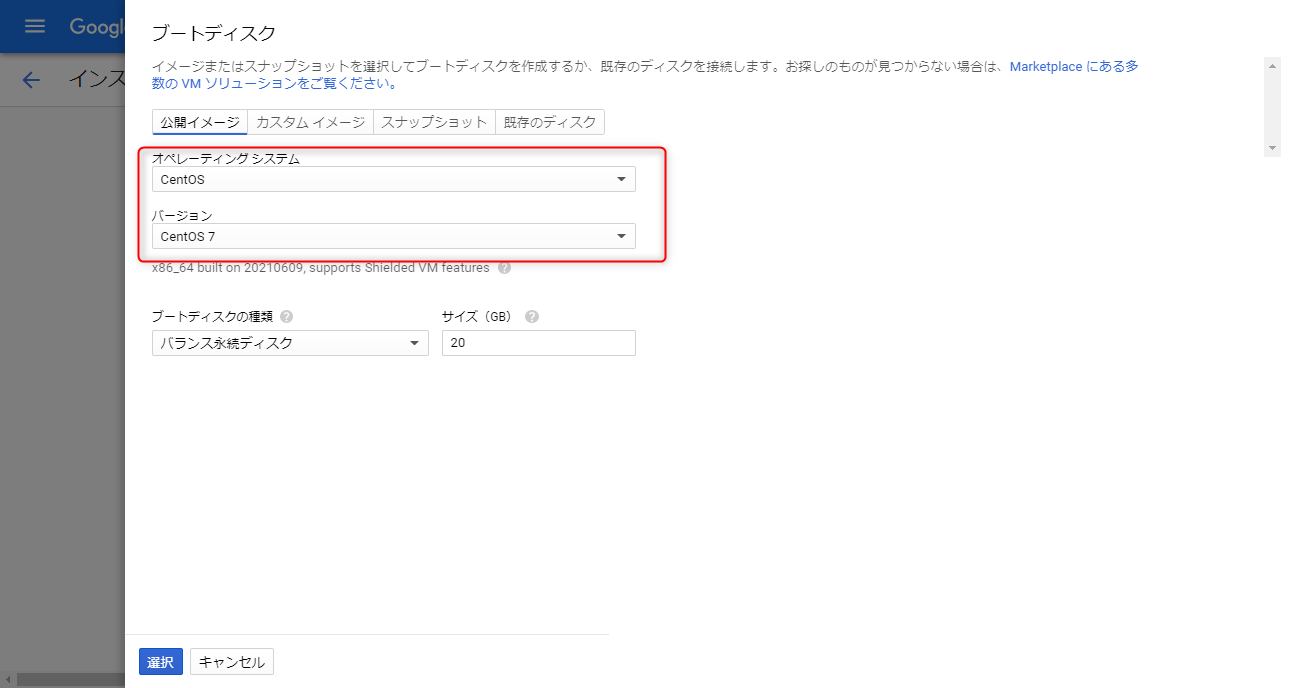Click the x86_64 built on 20210609 description
The width and height of the screenshot is (1307, 688).
(x=321, y=268)
